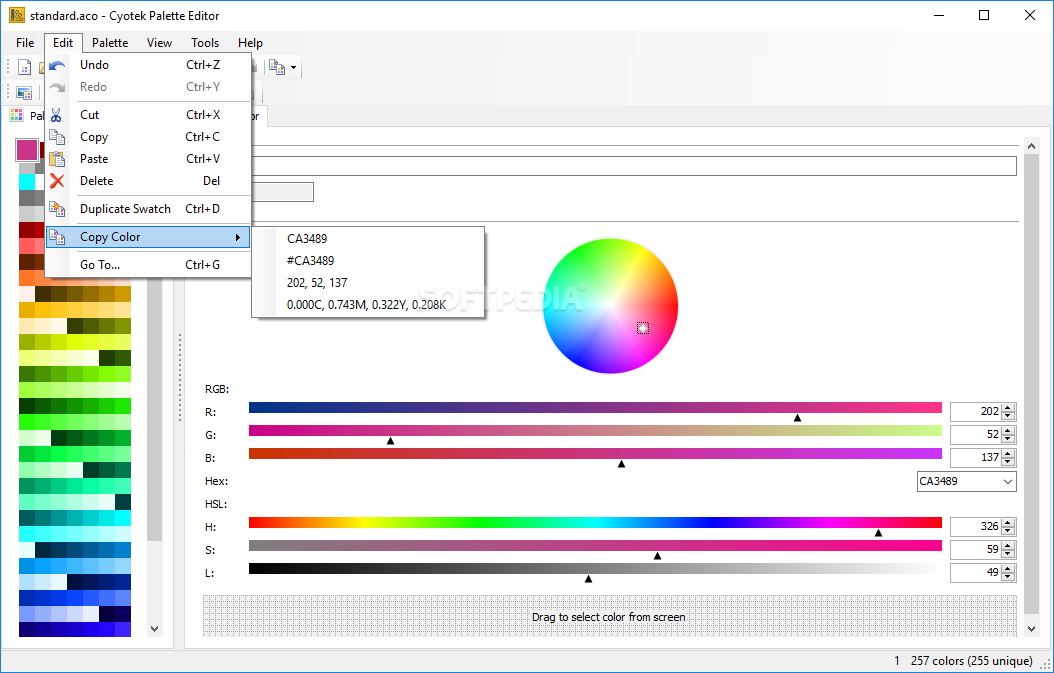1054x673 pixels.
Task: Click on the R red slider bar
Action: (595, 407)
